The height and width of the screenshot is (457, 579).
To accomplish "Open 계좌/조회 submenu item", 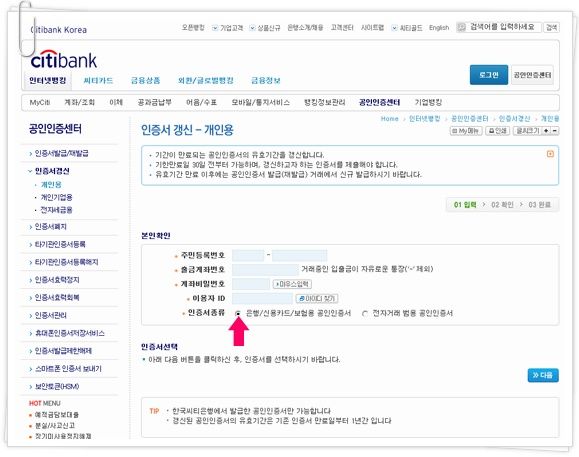I will pos(79,102).
